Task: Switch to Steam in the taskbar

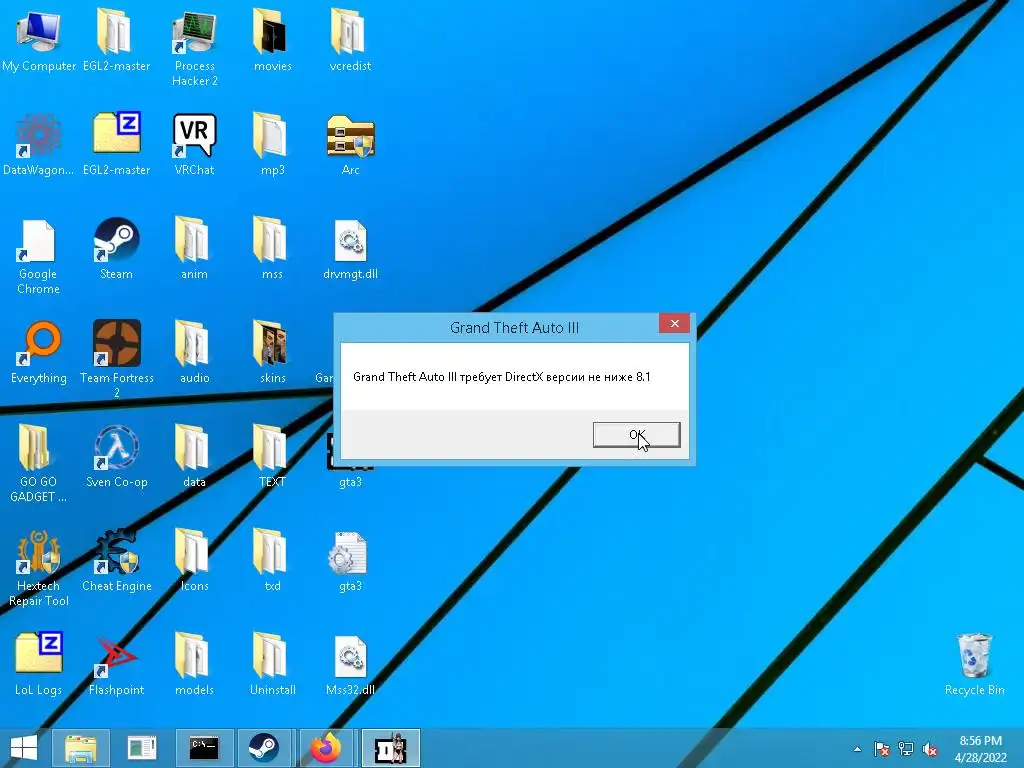Action: pos(264,748)
